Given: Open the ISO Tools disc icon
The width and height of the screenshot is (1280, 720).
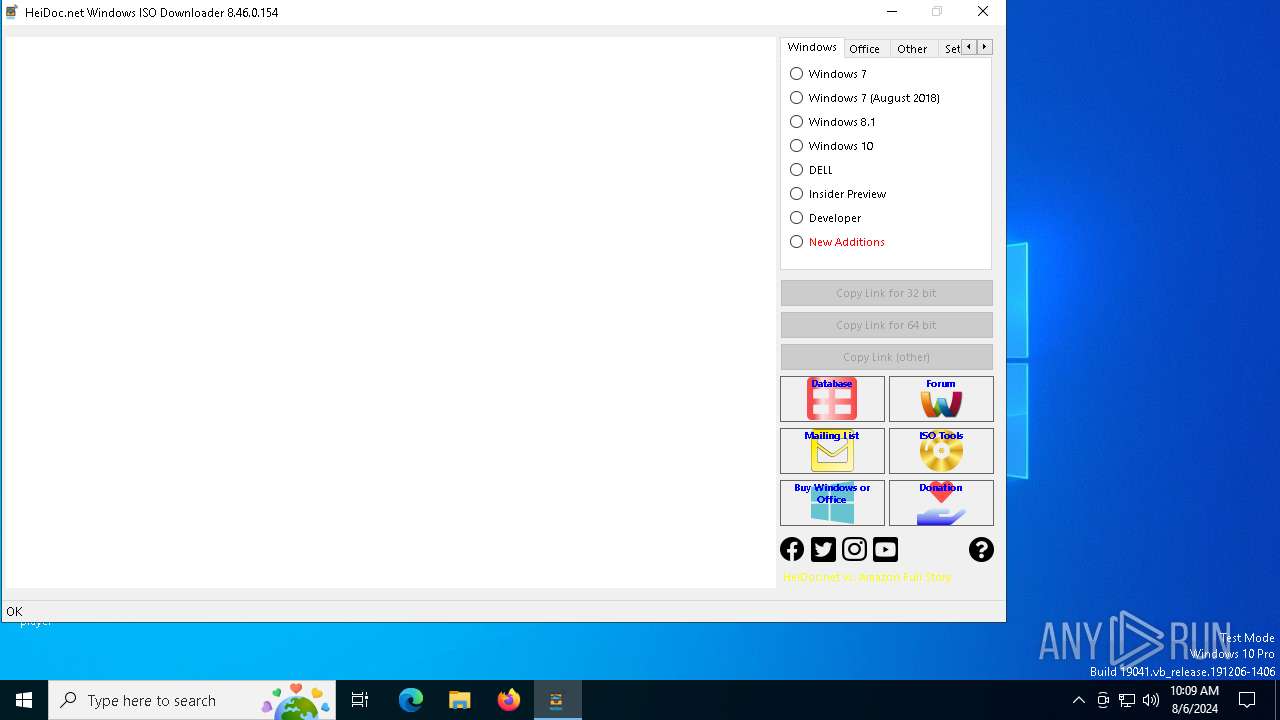Looking at the screenshot, I should 941,451.
